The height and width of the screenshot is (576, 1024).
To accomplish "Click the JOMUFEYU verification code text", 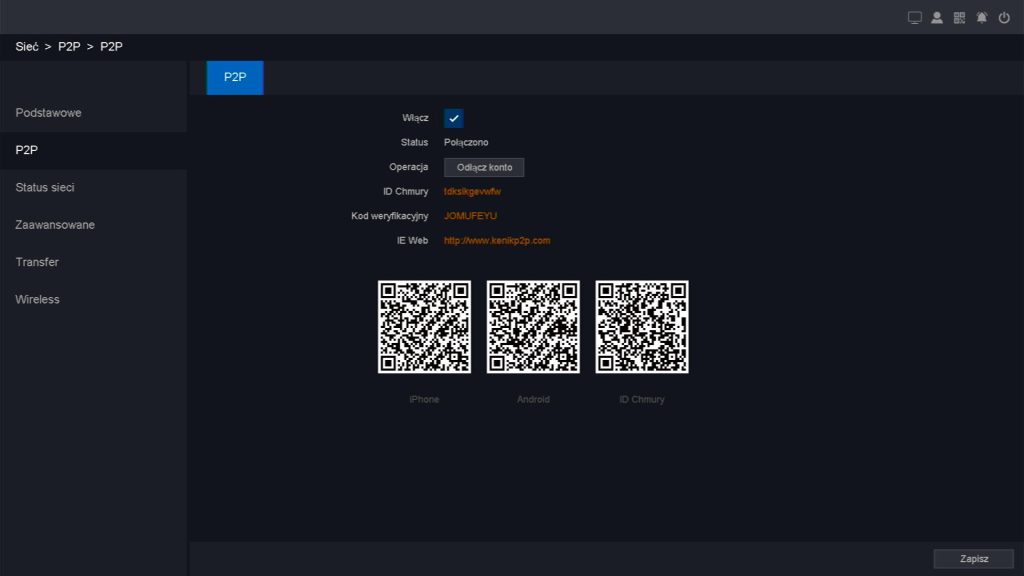I will pos(470,216).
